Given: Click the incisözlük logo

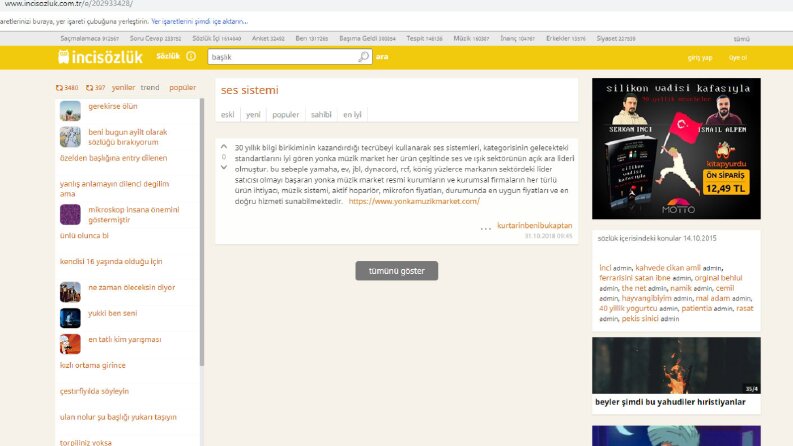Looking at the screenshot, I should pyautogui.click(x=100, y=57).
